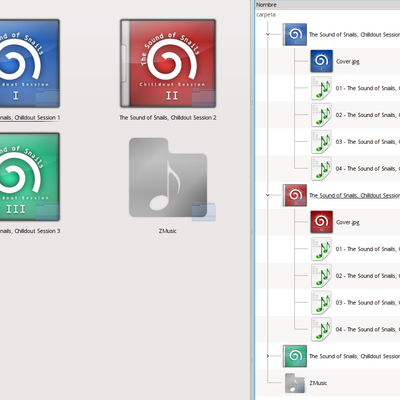Select the small grey ZMusic folder icon in the tree
400x400 pixels.
(x=295, y=383)
